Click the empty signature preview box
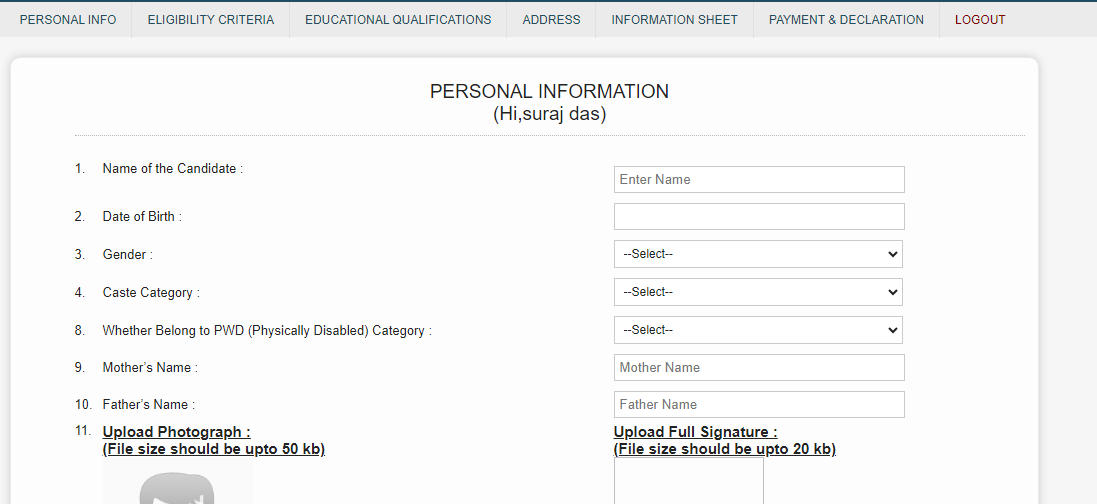Viewport: 1097px width, 504px height. coord(688,481)
